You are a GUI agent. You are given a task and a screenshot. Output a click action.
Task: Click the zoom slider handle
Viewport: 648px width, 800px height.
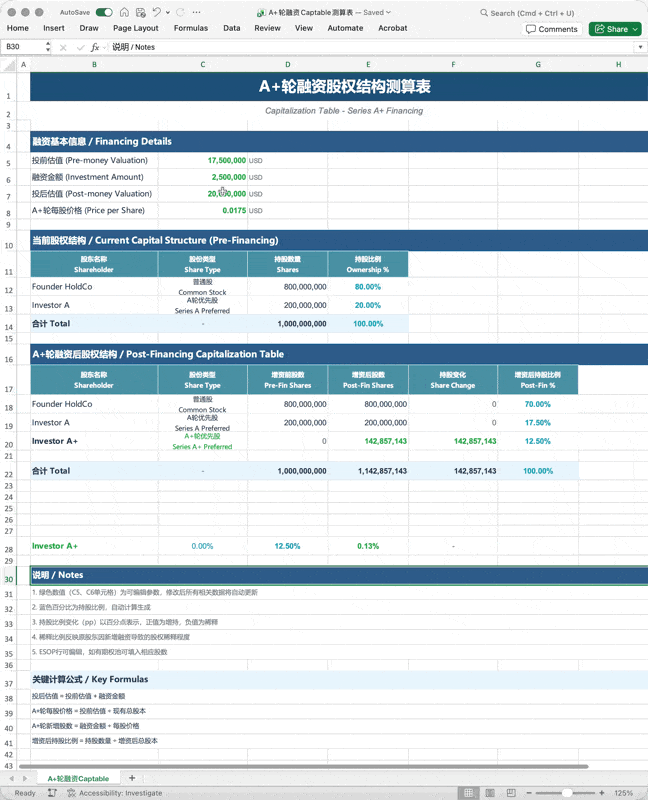tap(566, 793)
